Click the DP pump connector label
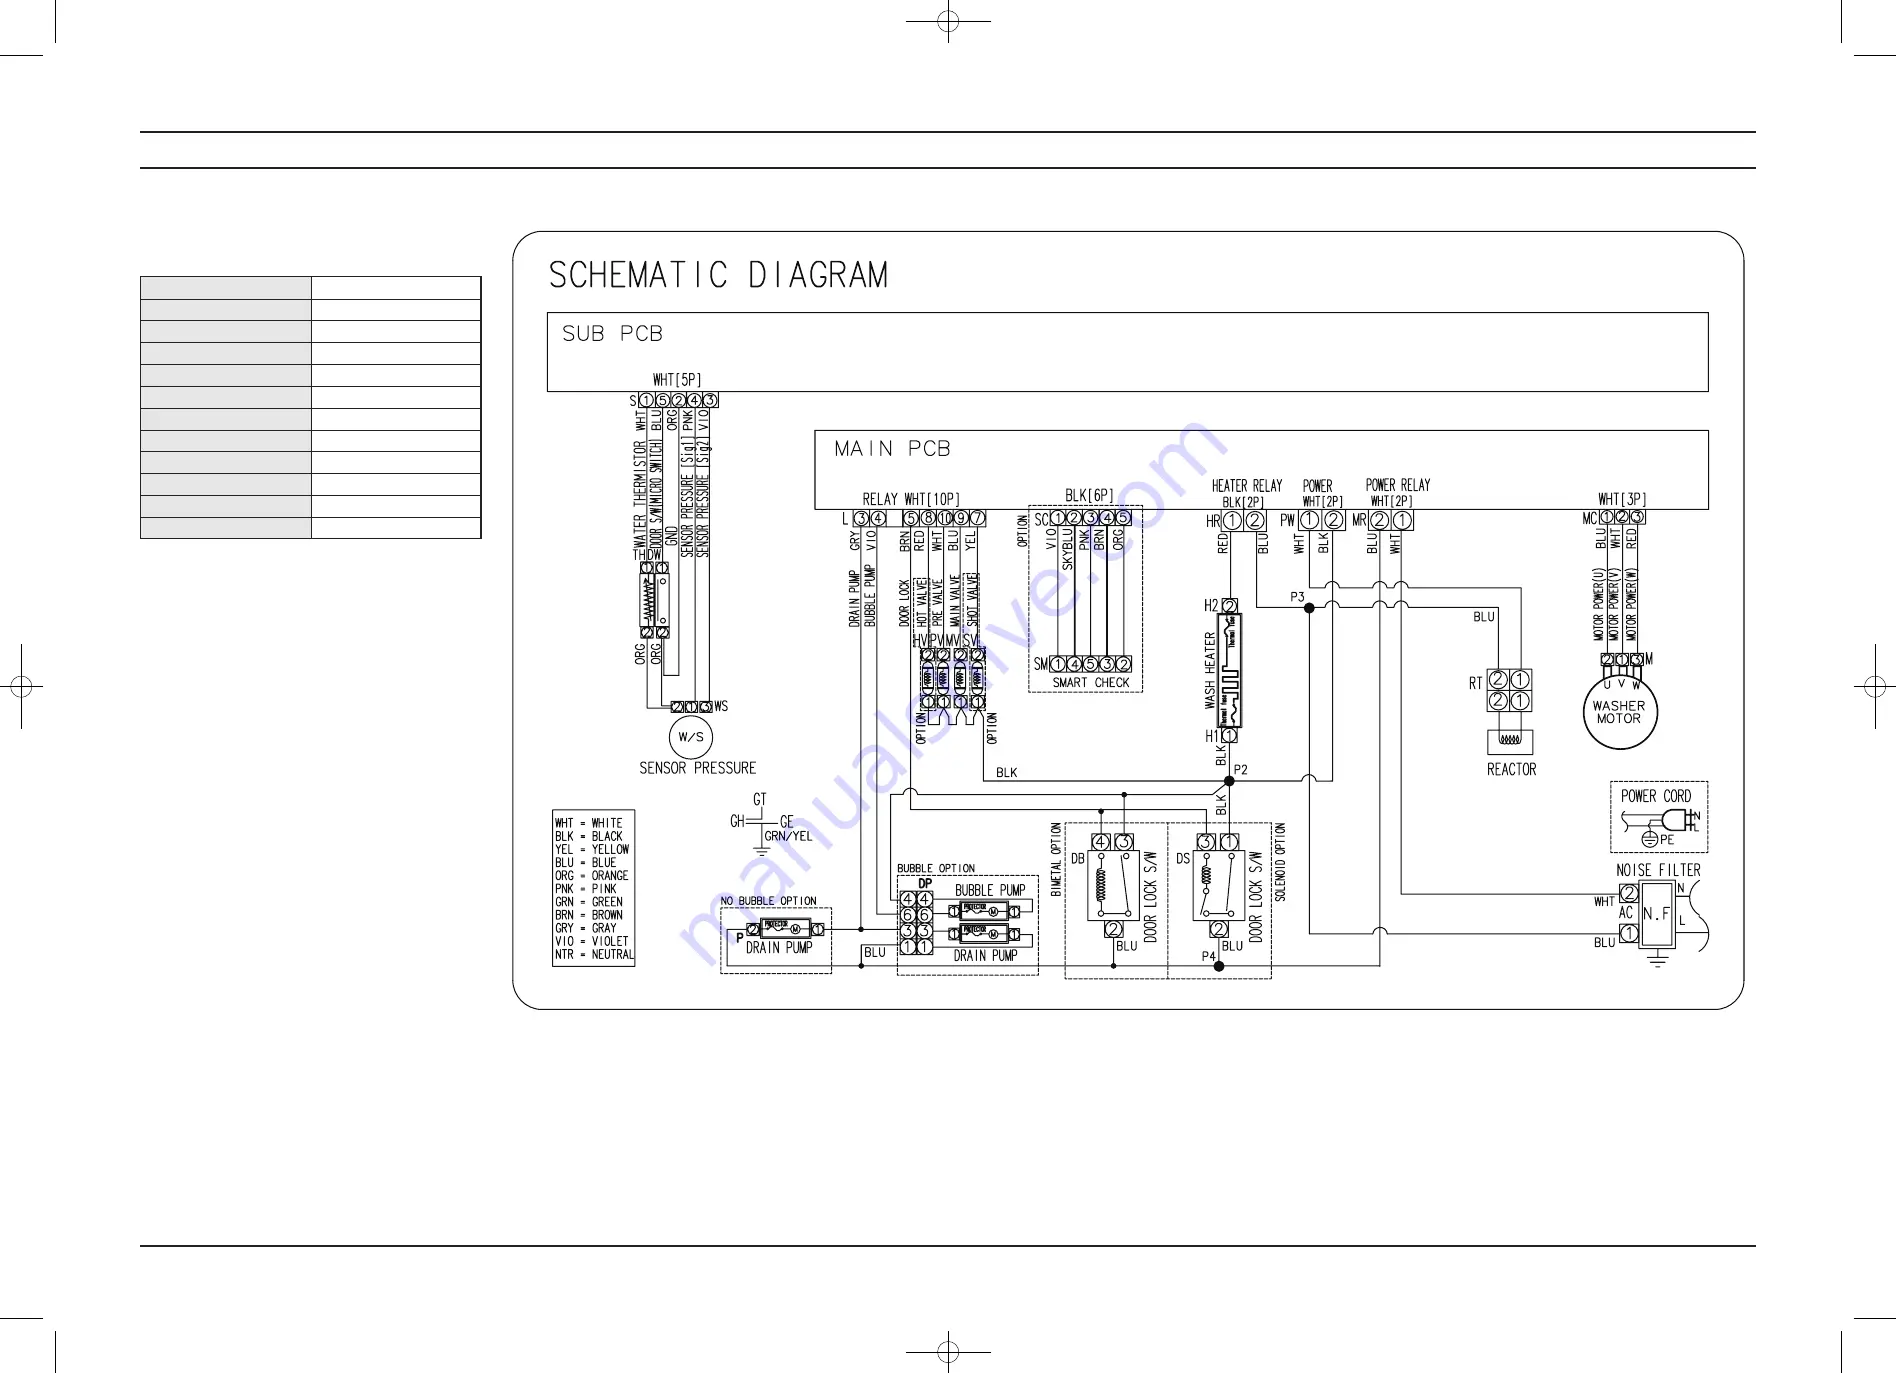 925,883
